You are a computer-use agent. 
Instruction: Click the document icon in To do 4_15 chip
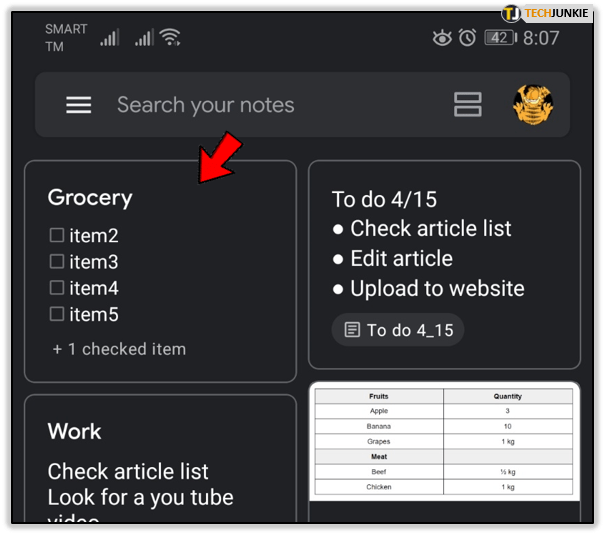click(x=351, y=330)
